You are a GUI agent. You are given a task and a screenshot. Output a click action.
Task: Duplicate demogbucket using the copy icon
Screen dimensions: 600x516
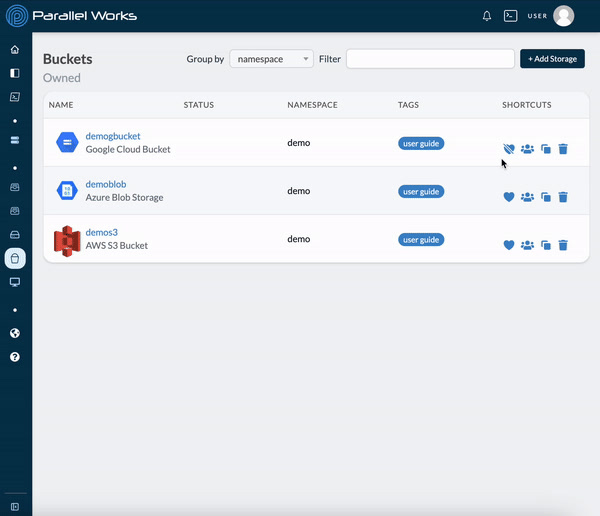click(x=546, y=149)
